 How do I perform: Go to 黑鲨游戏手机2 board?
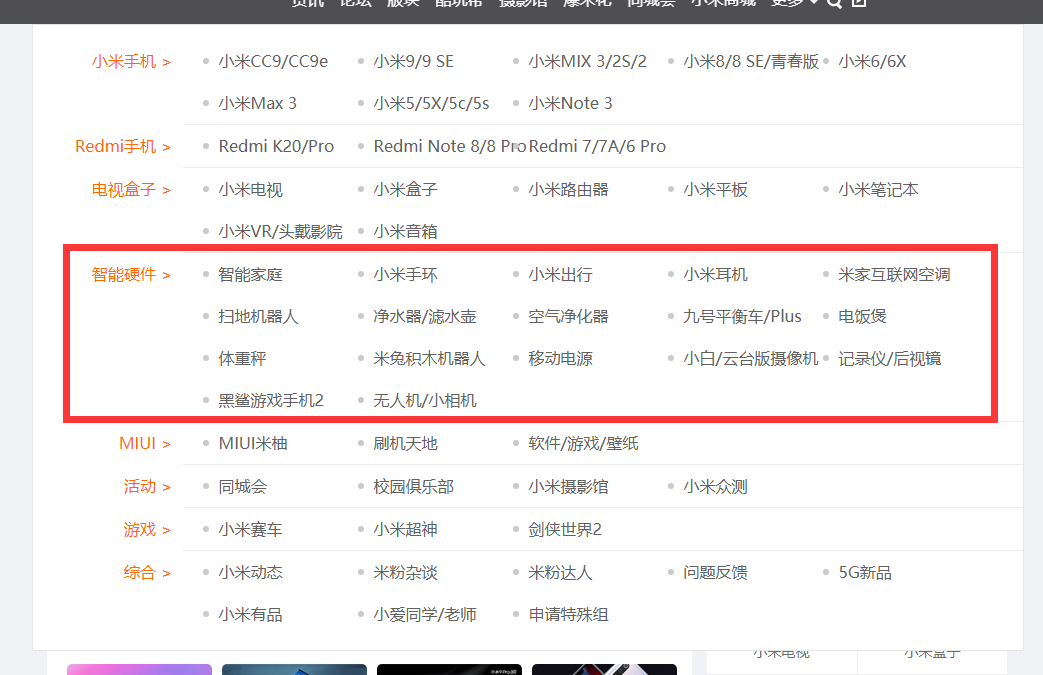pyautogui.click(x=271, y=401)
